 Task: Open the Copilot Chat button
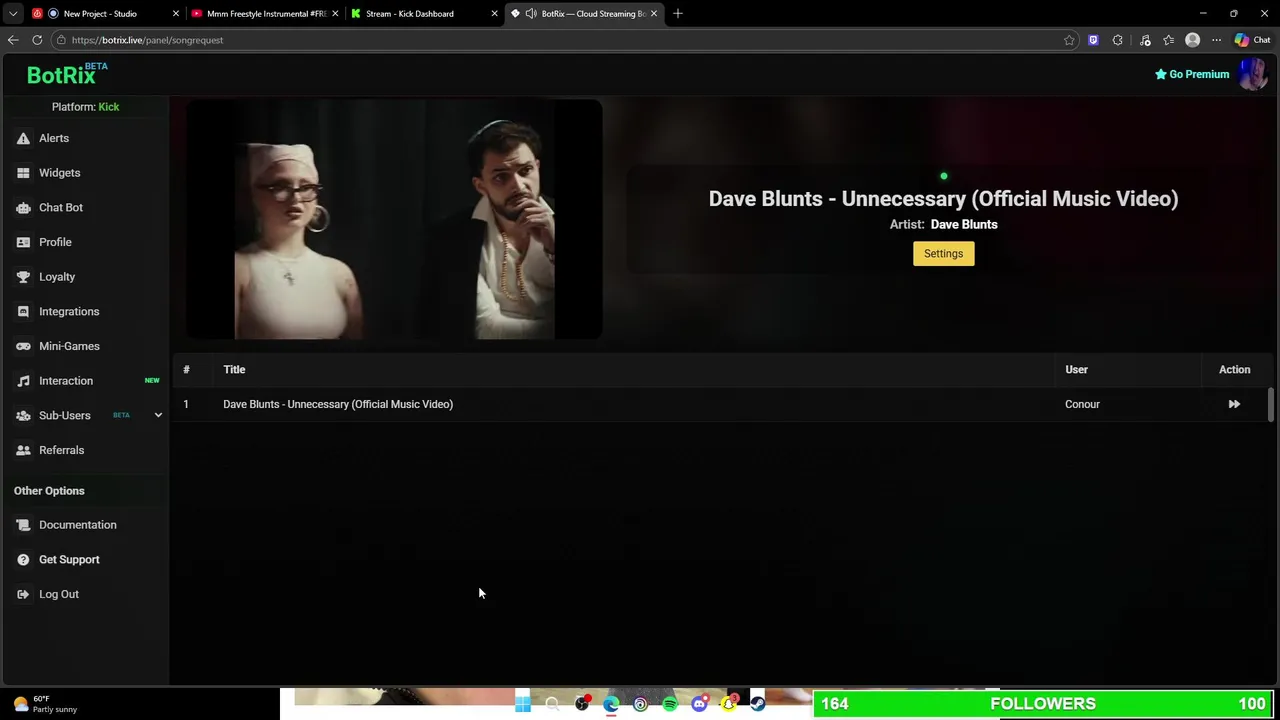pyautogui.click(x=1251, y=40)
